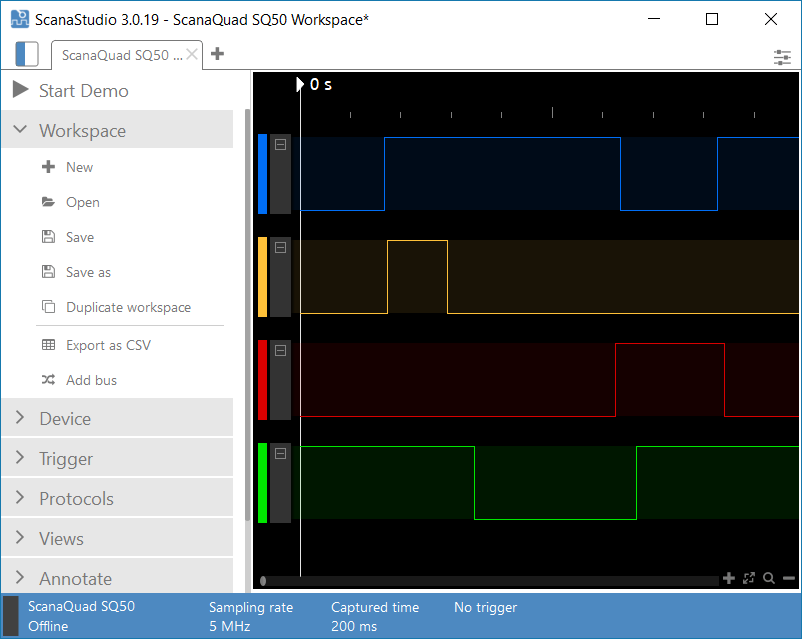This screenshot has width=802, height=639.
Task: Collapse the green channel waveform display
Action: coord(281,451)
